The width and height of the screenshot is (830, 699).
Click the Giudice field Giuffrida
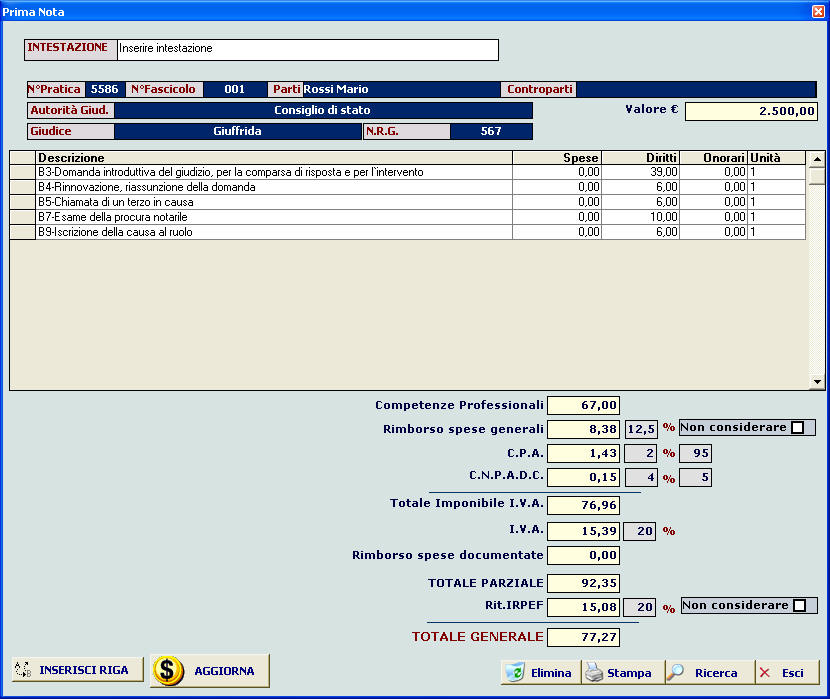(x=238, y=131)
